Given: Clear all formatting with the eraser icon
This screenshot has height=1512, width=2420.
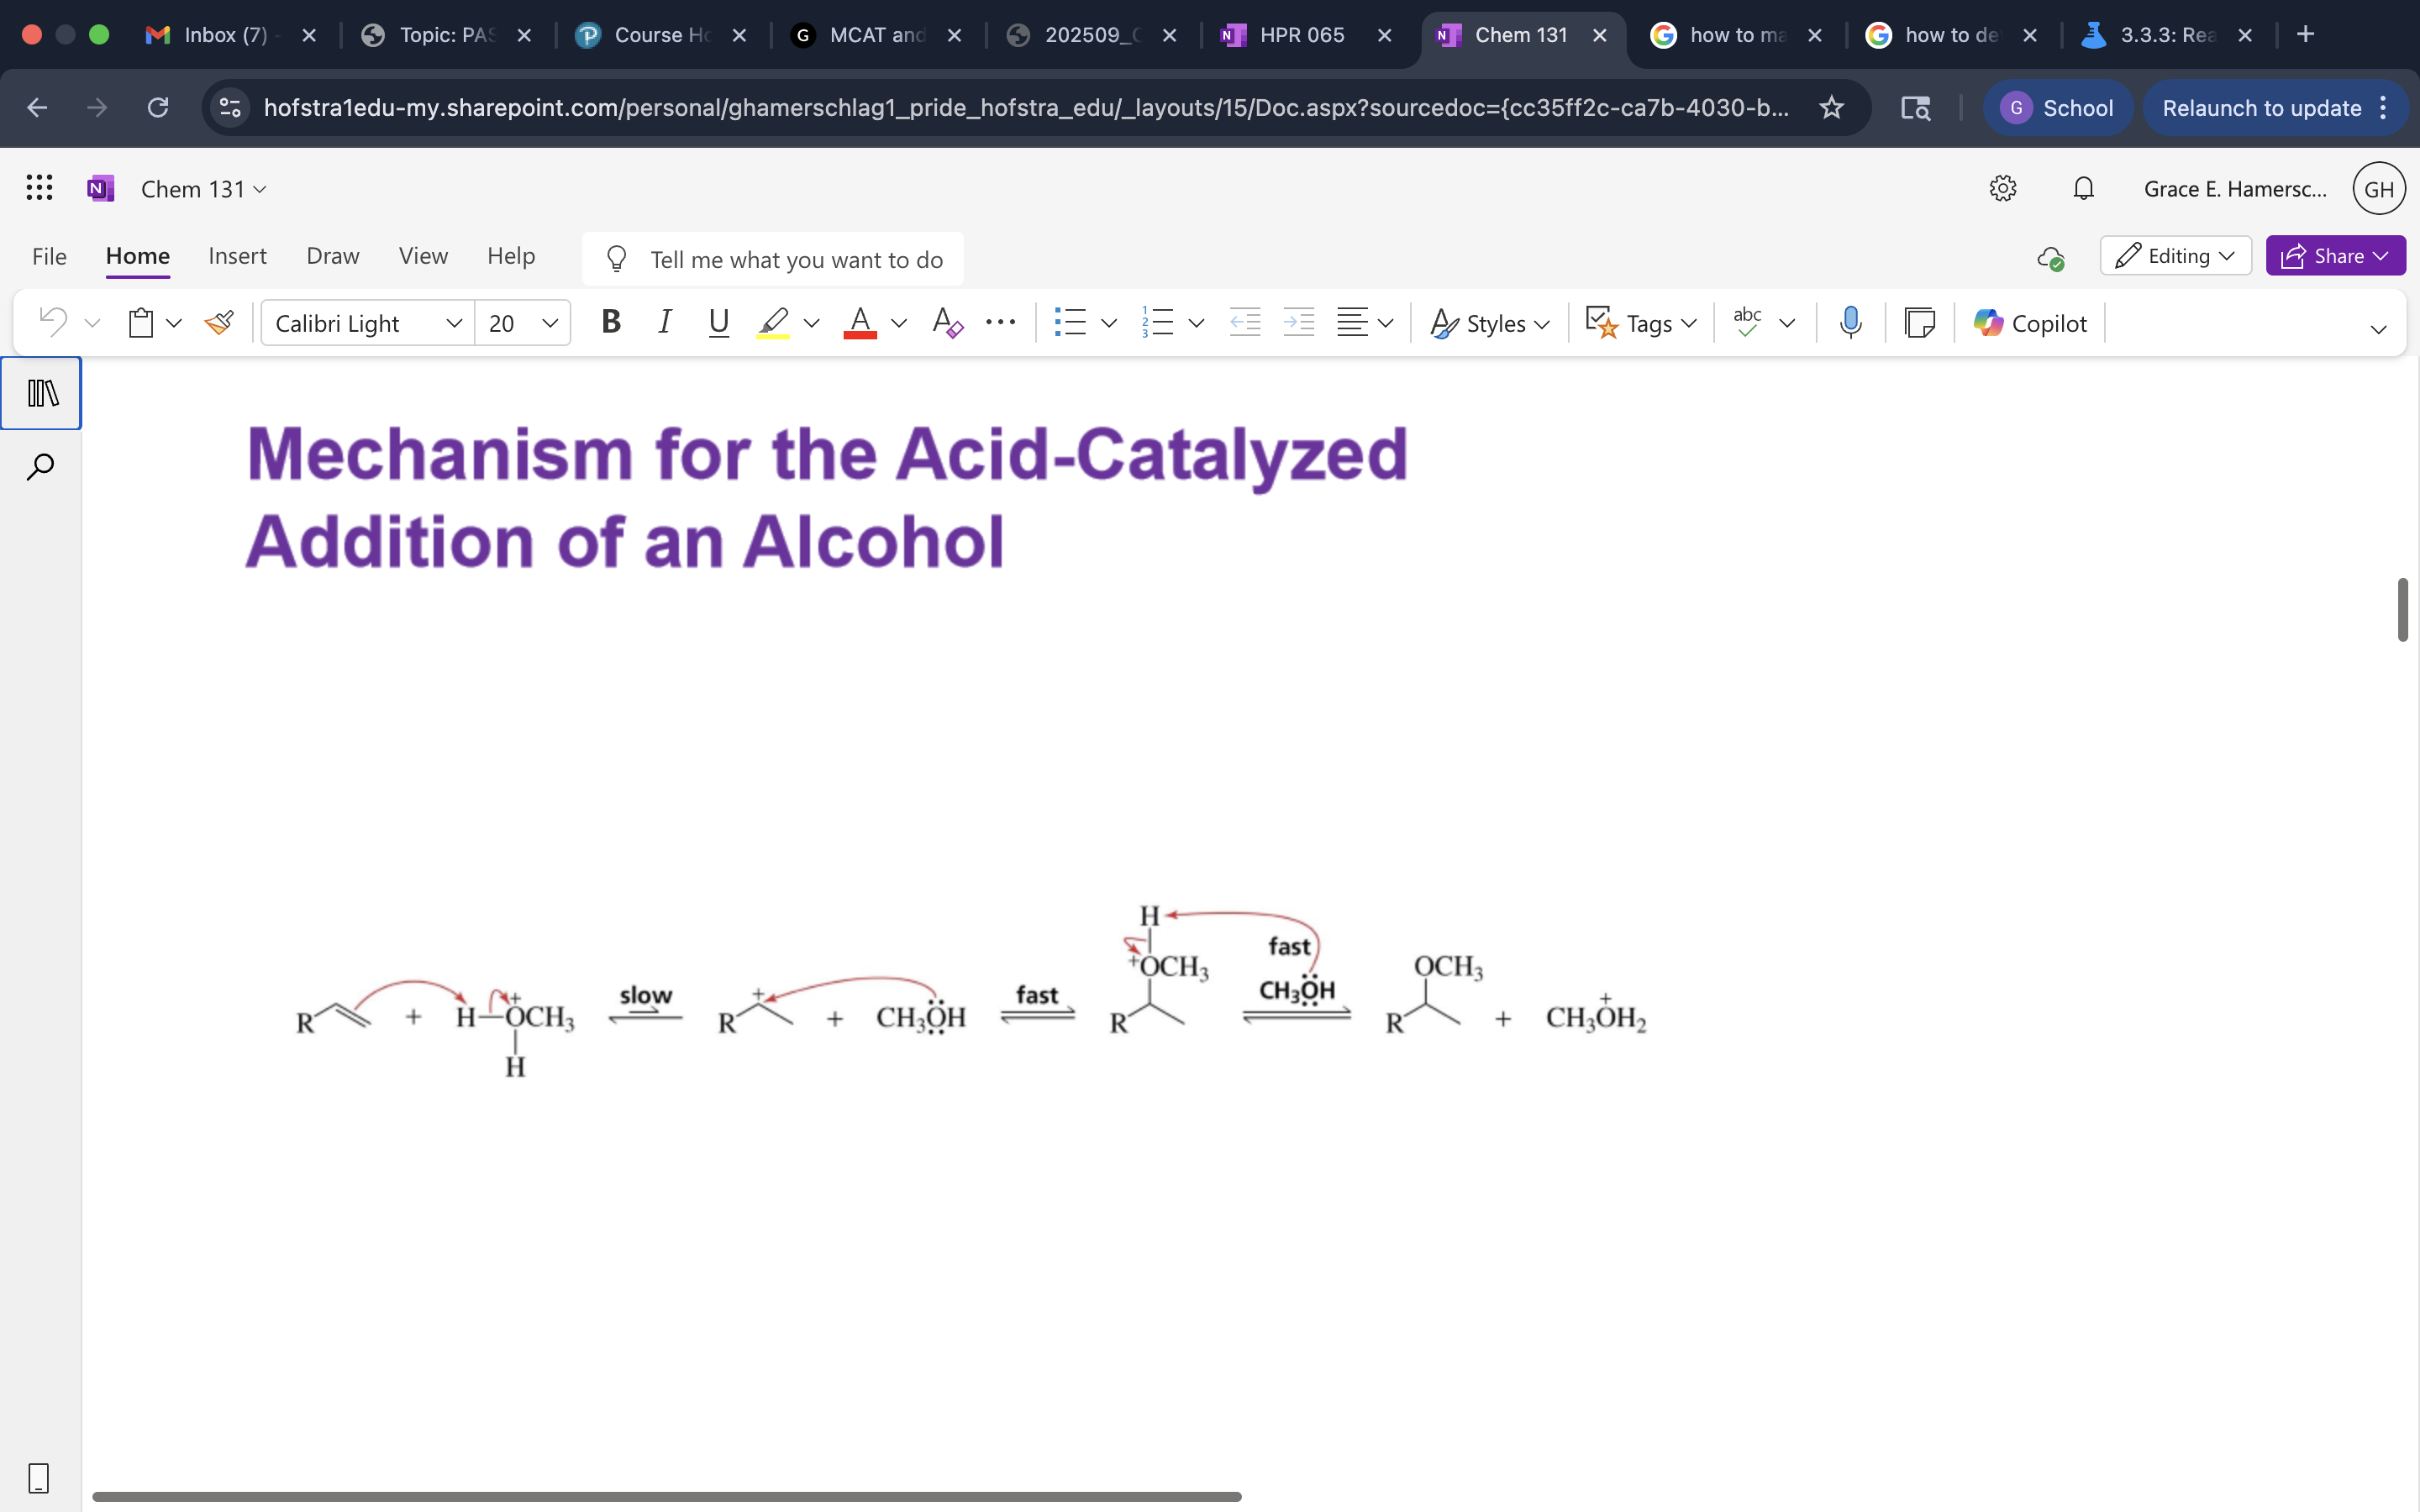Looking at the screenshot, I should 945,322.
